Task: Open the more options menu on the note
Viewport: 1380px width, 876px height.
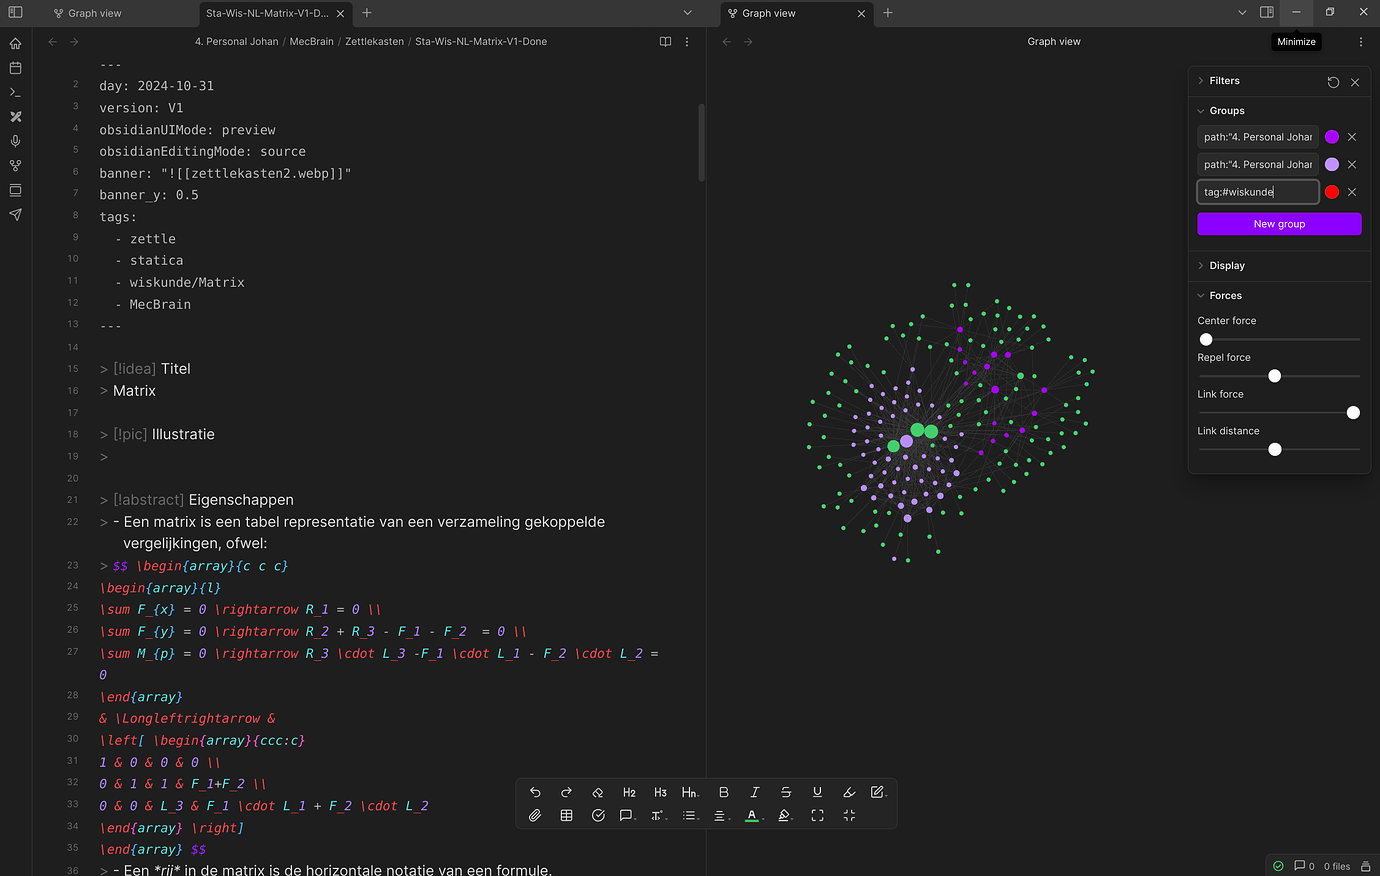Action: pyautogui.click(x=687, y=41)
